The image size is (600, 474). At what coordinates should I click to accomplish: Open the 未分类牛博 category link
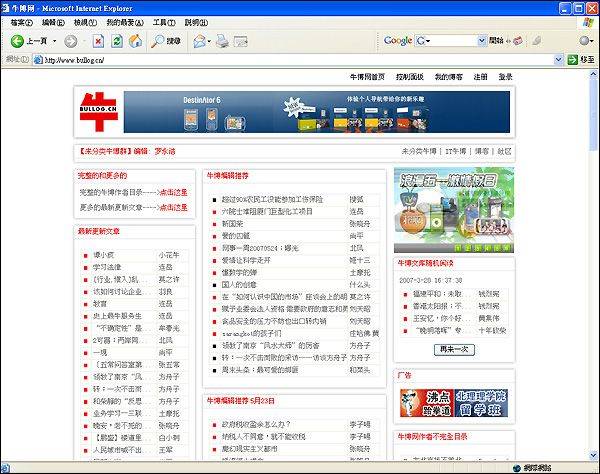tap(419, 151)
